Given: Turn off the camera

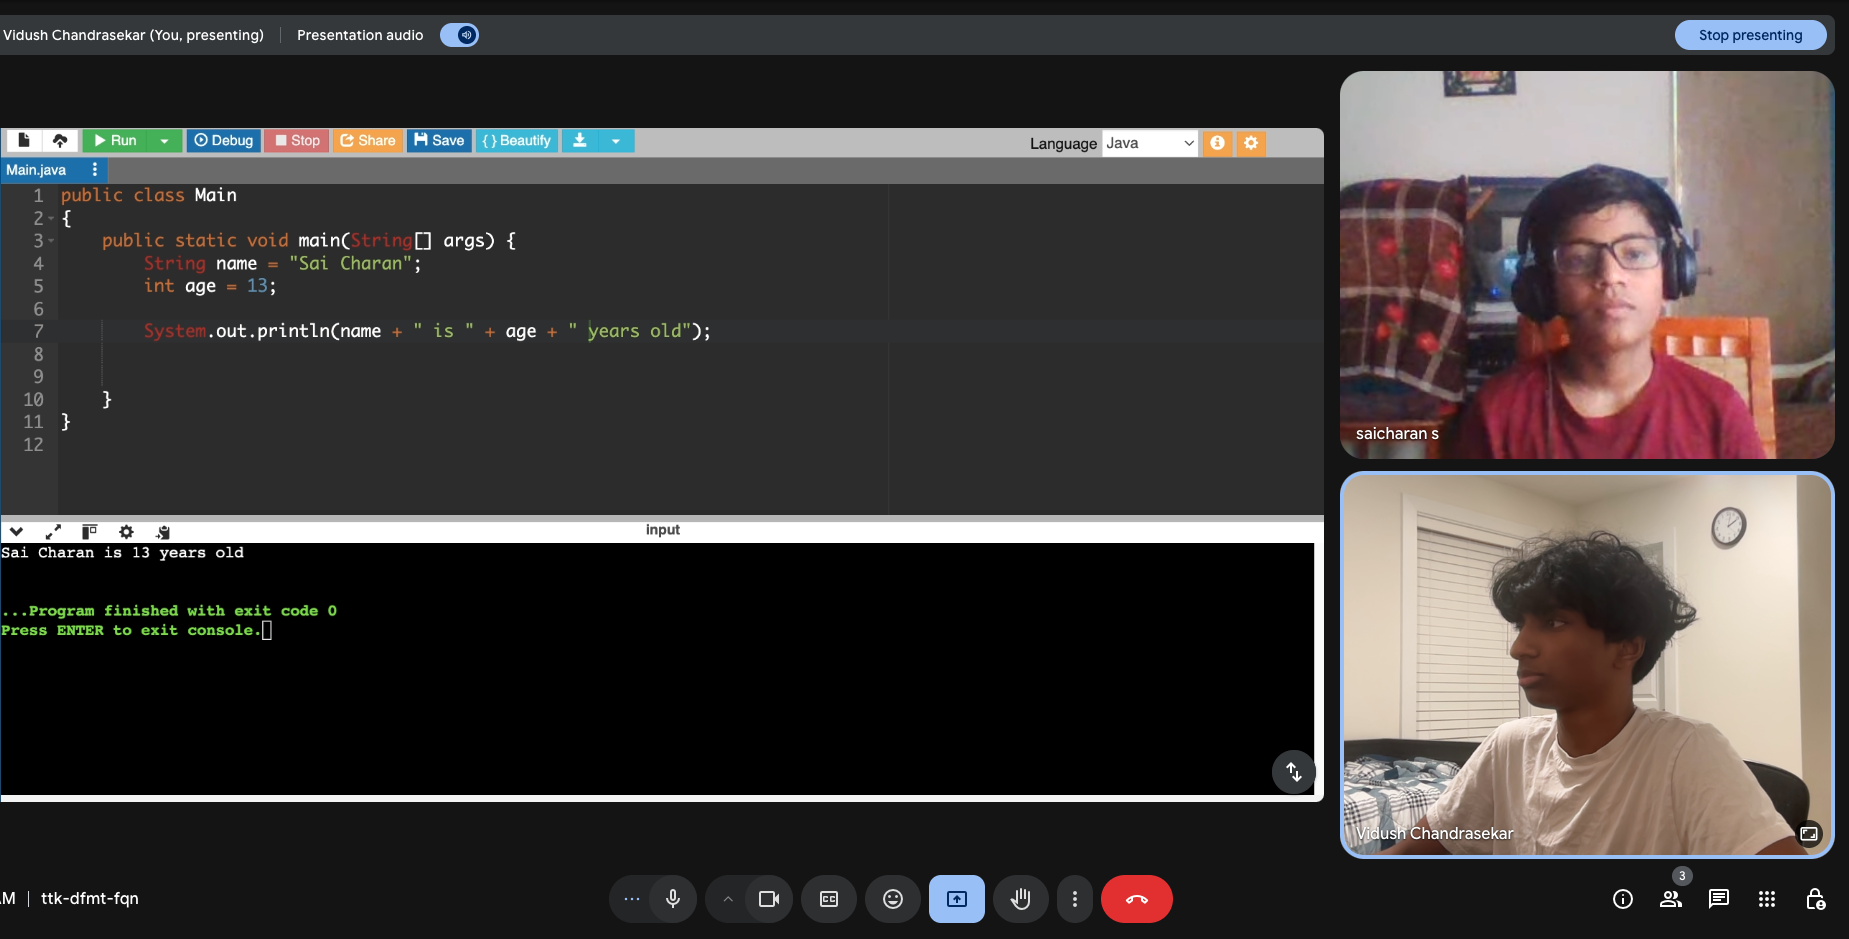Looking at the screenshot, I should pyautogui.click(x=768, y=899).
